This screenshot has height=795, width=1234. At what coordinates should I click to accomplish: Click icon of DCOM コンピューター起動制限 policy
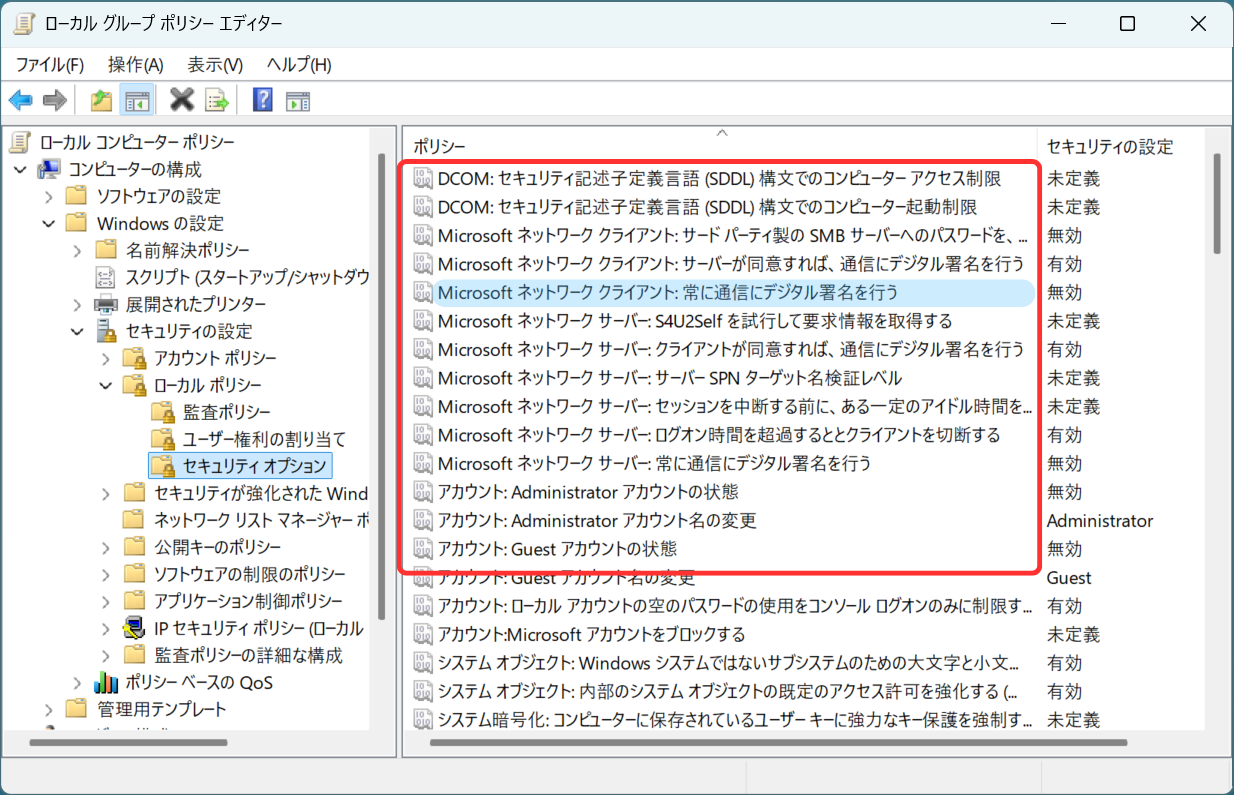pos(422,207)
